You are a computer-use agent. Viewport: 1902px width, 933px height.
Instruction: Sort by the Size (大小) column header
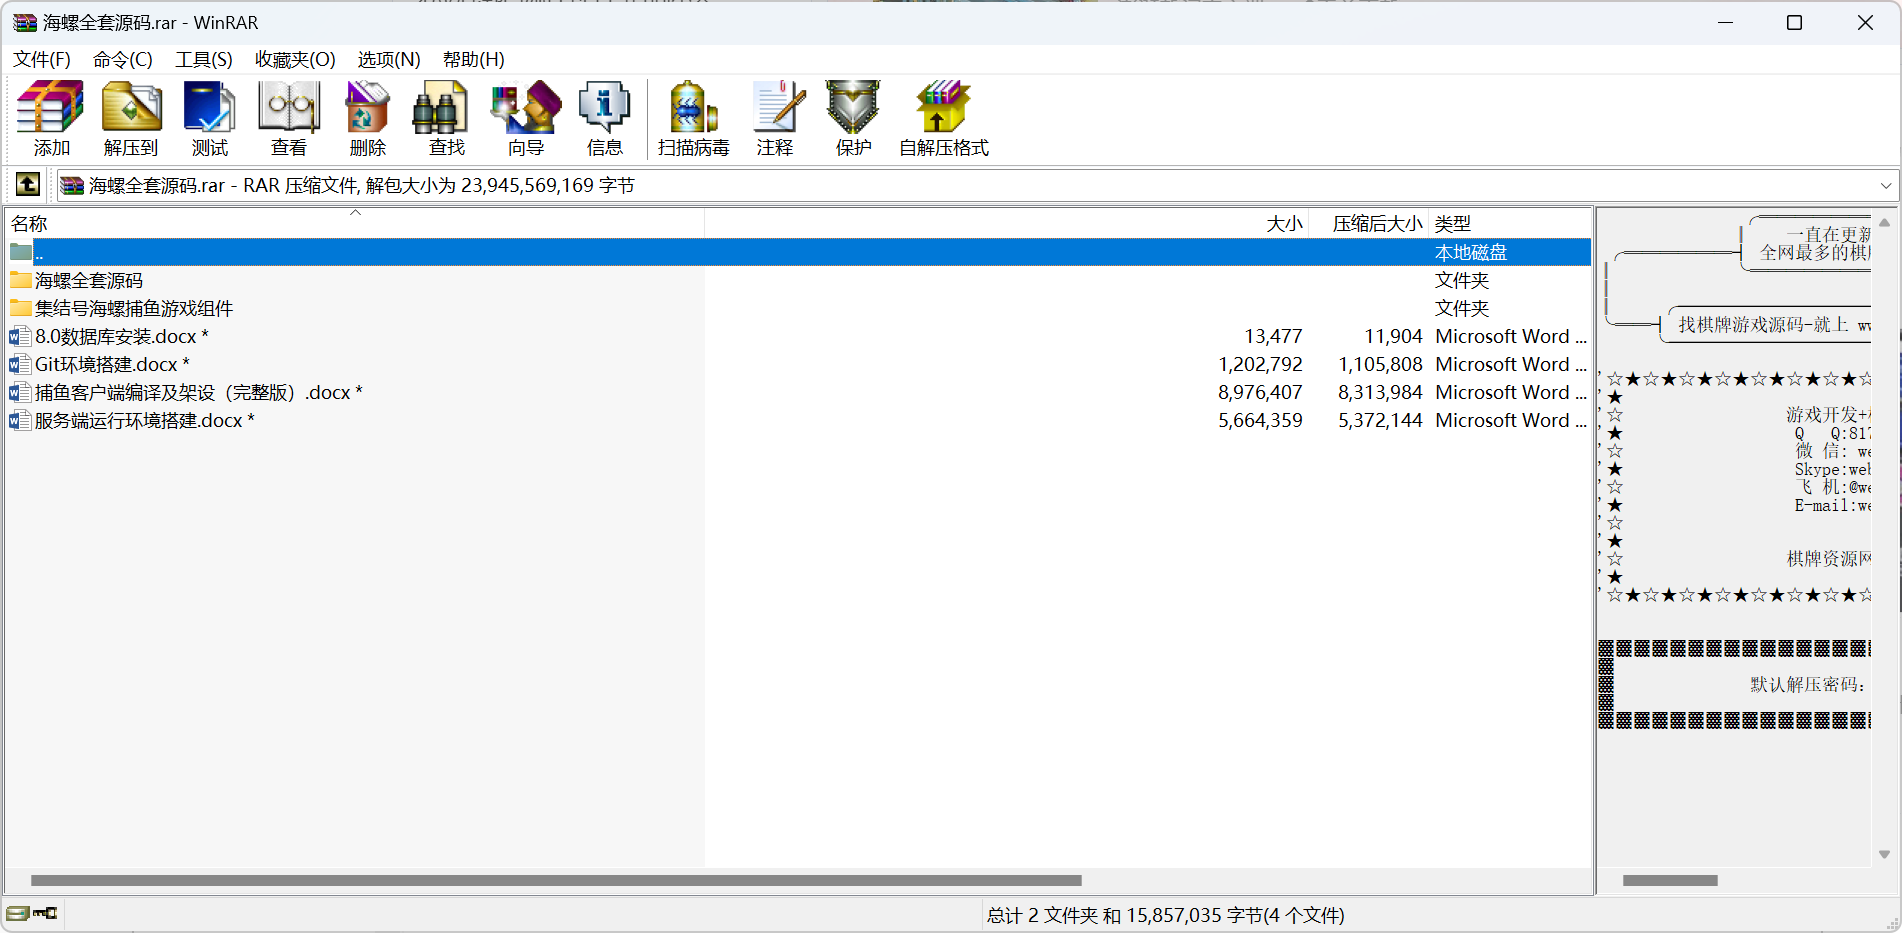[x=1007, y=223]
